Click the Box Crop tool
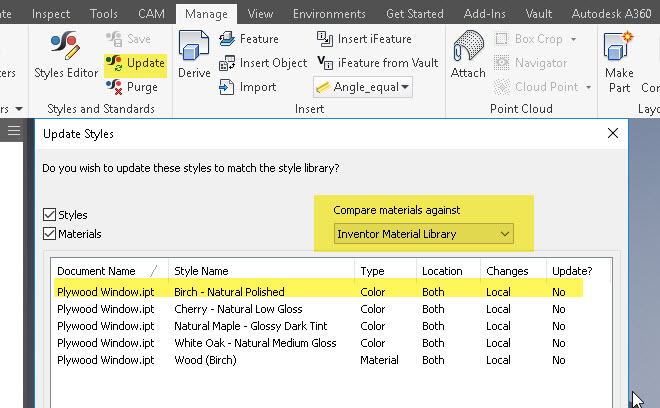 click(529, 39)
